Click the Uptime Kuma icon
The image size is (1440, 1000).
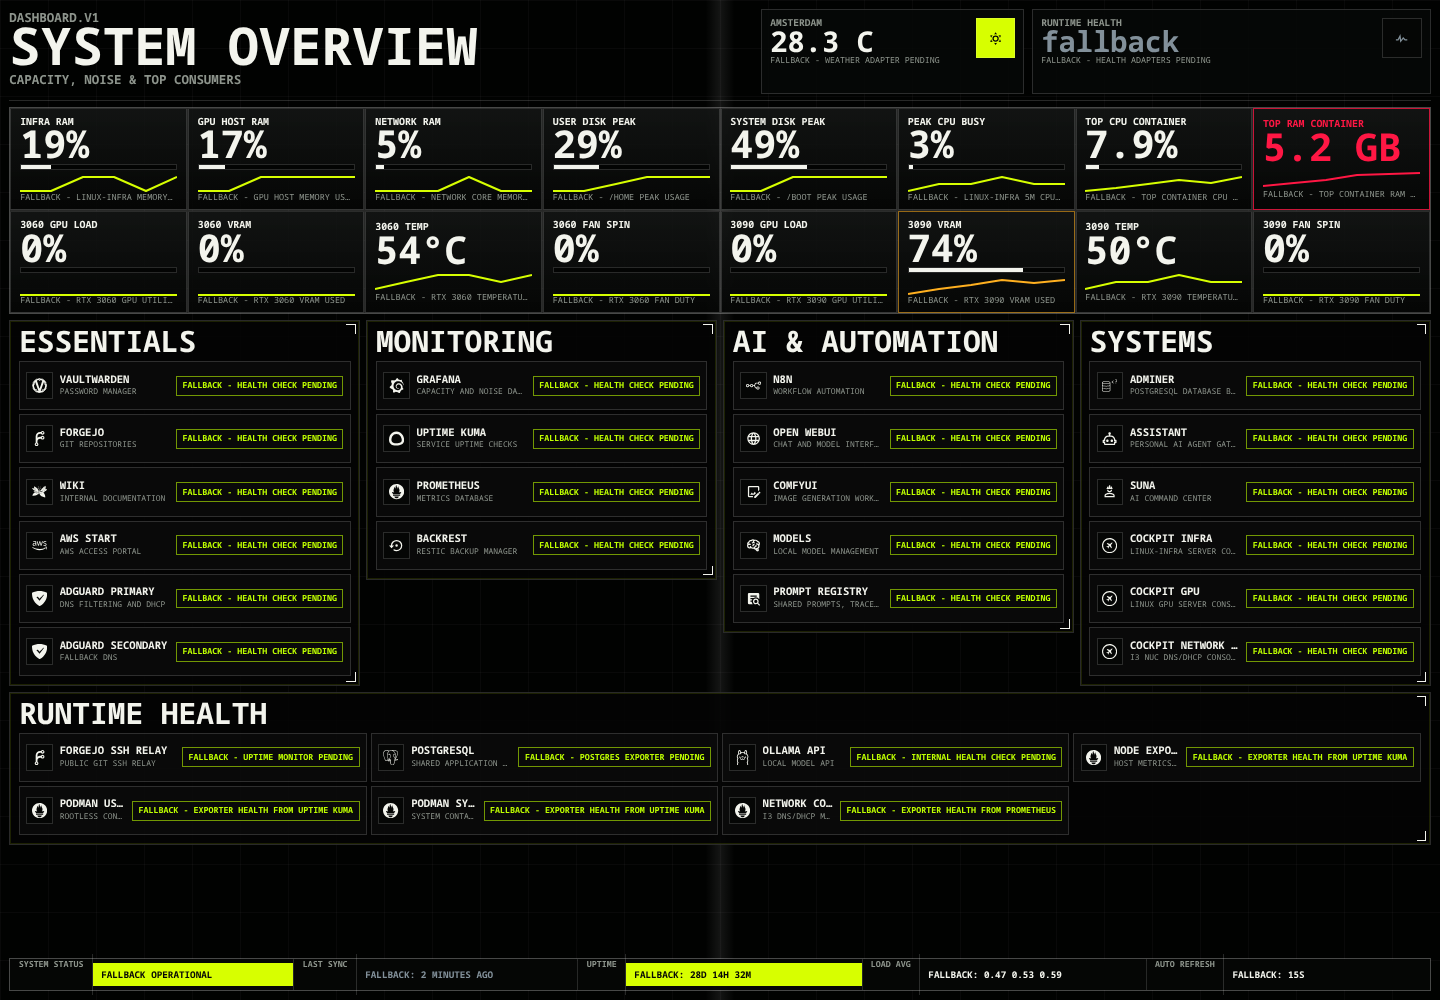click(x=397, y=438)
